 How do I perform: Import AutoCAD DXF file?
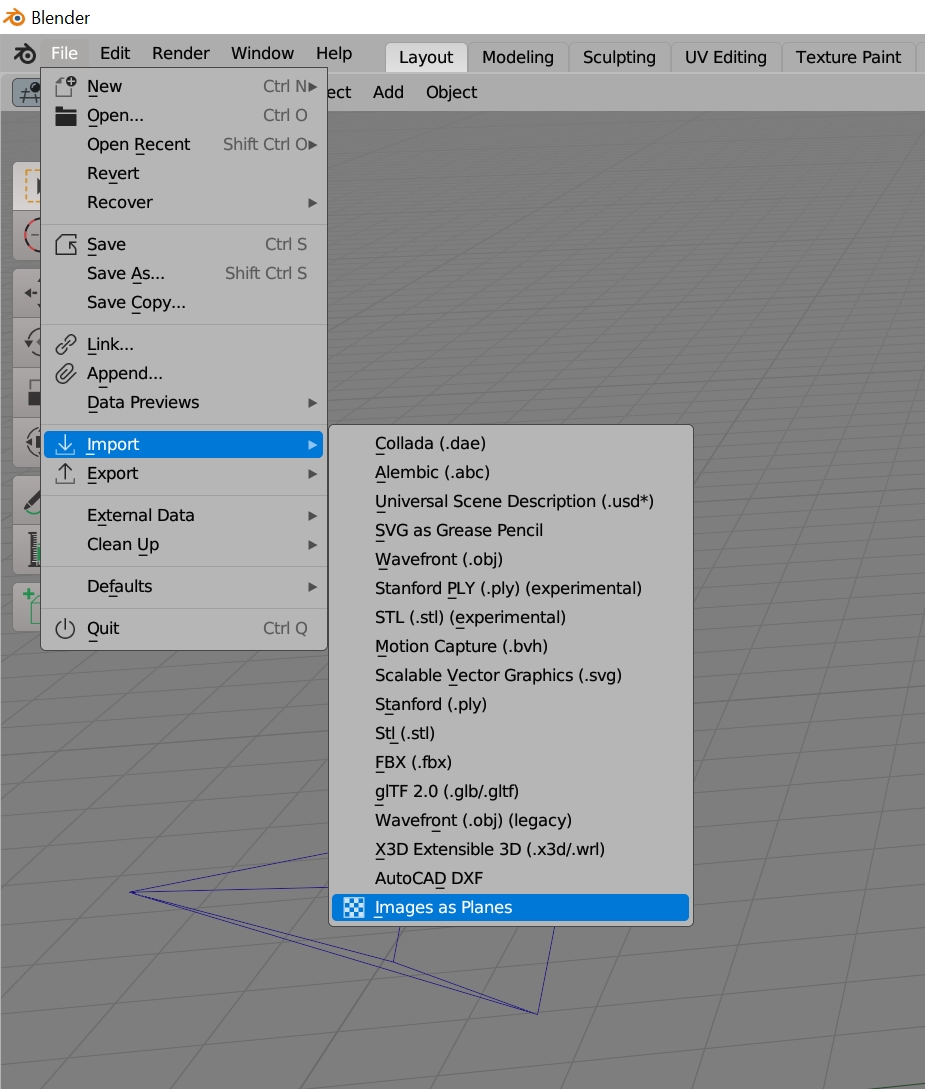pyautogui.click(x=510, y=879)
